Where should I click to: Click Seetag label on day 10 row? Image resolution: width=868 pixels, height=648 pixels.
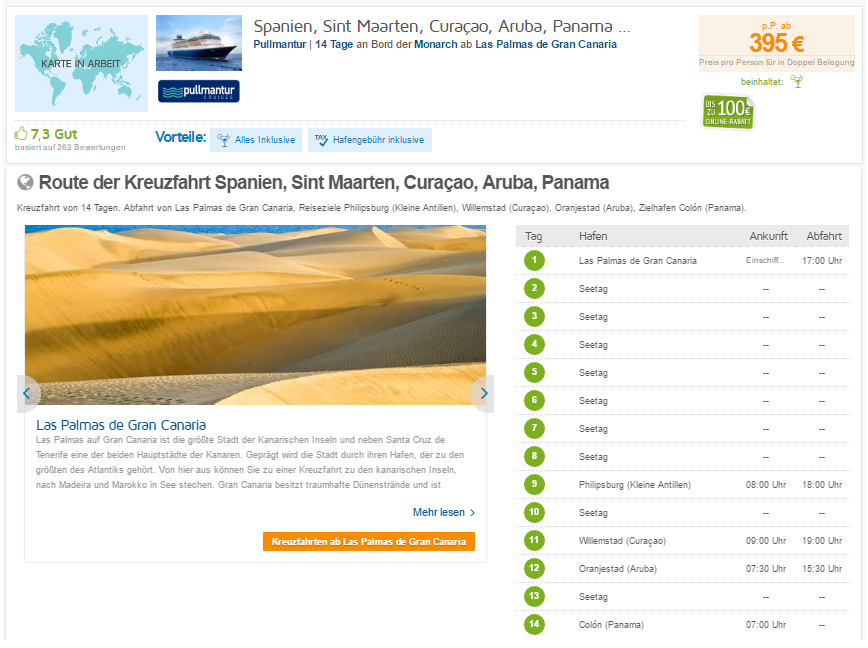click(593, 513)
